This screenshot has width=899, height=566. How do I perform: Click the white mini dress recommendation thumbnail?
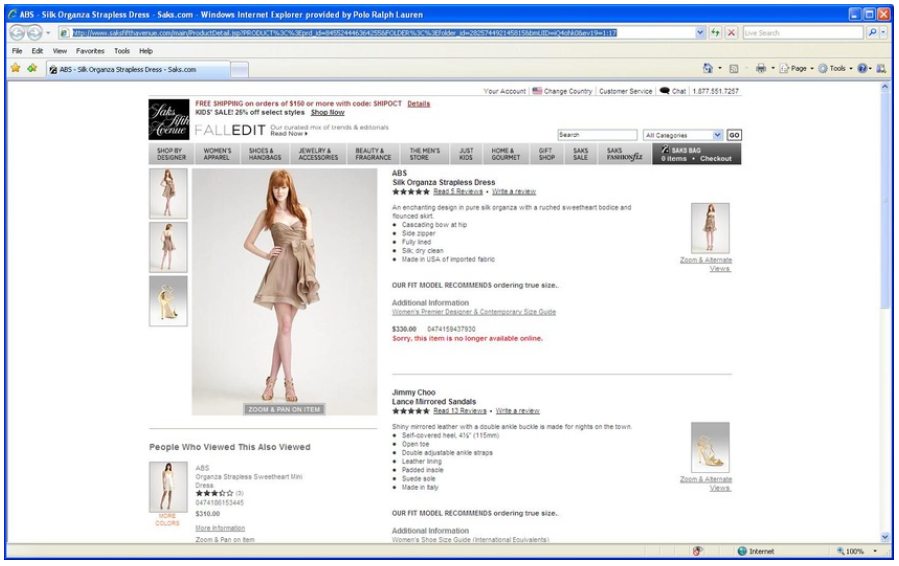[168, 487]
